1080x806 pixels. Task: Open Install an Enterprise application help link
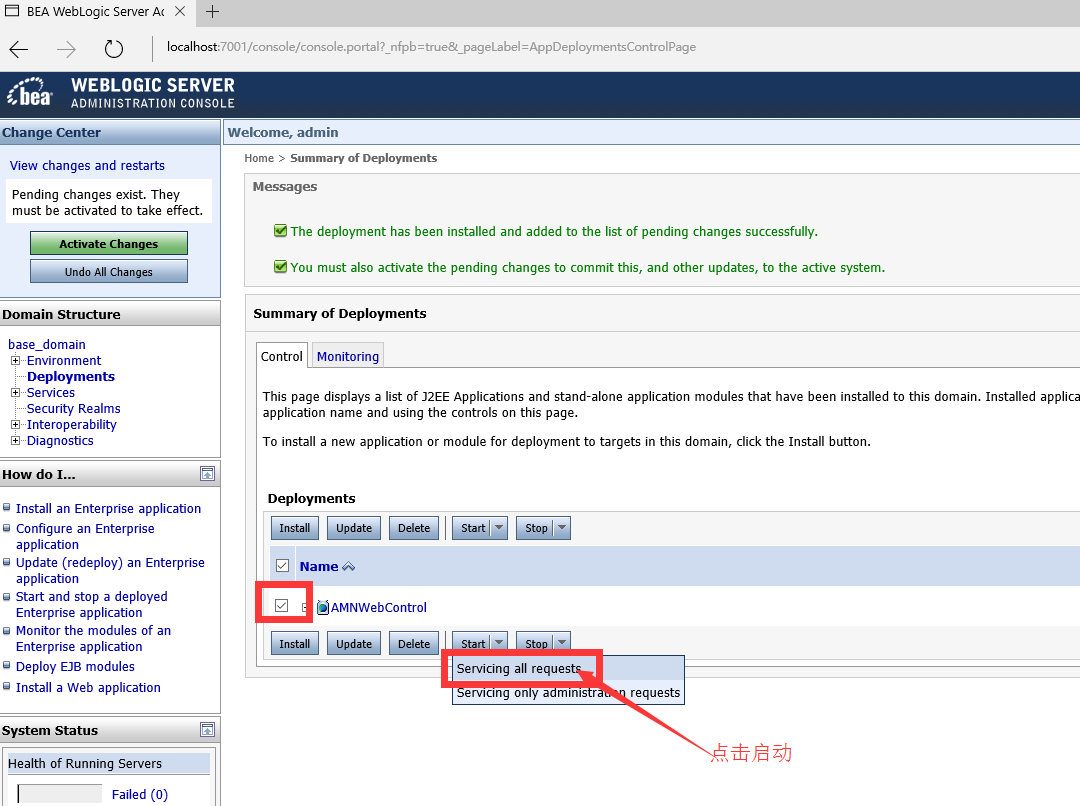coord(108,508)
